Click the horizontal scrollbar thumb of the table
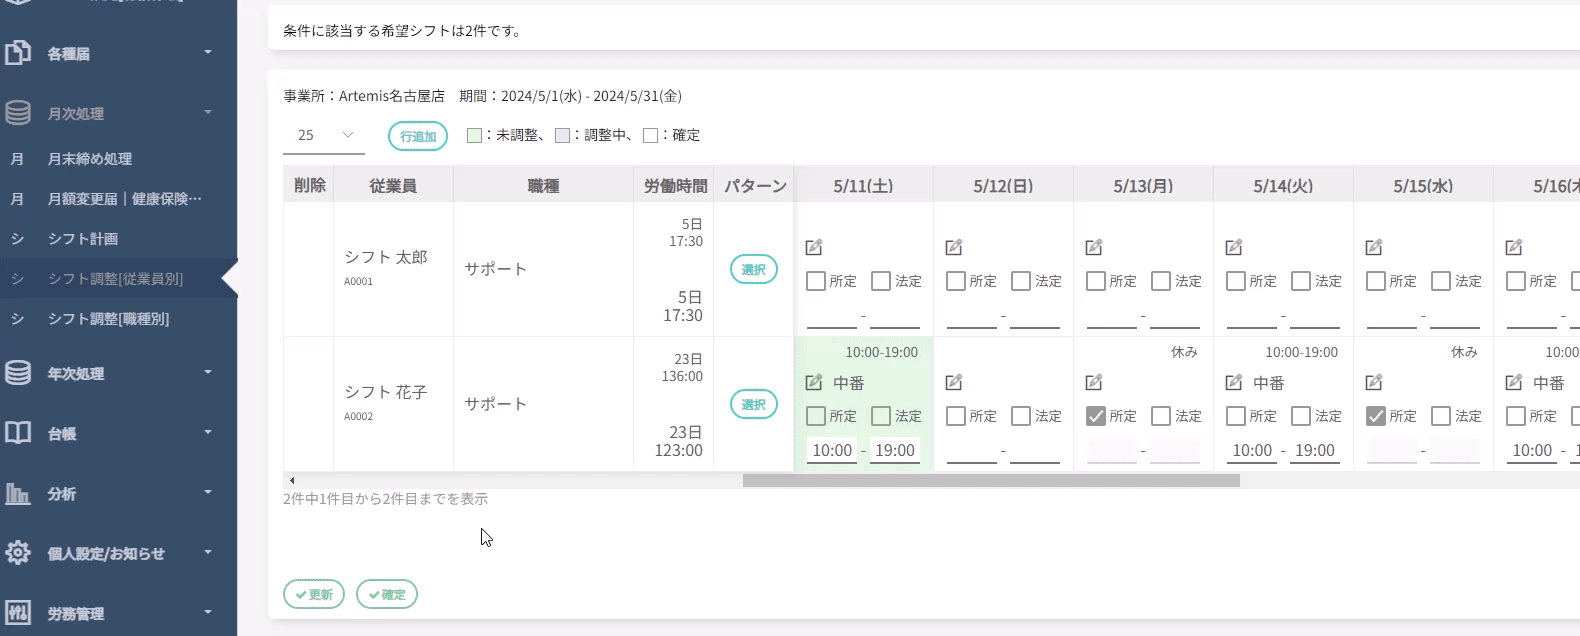 pos(990,481)
